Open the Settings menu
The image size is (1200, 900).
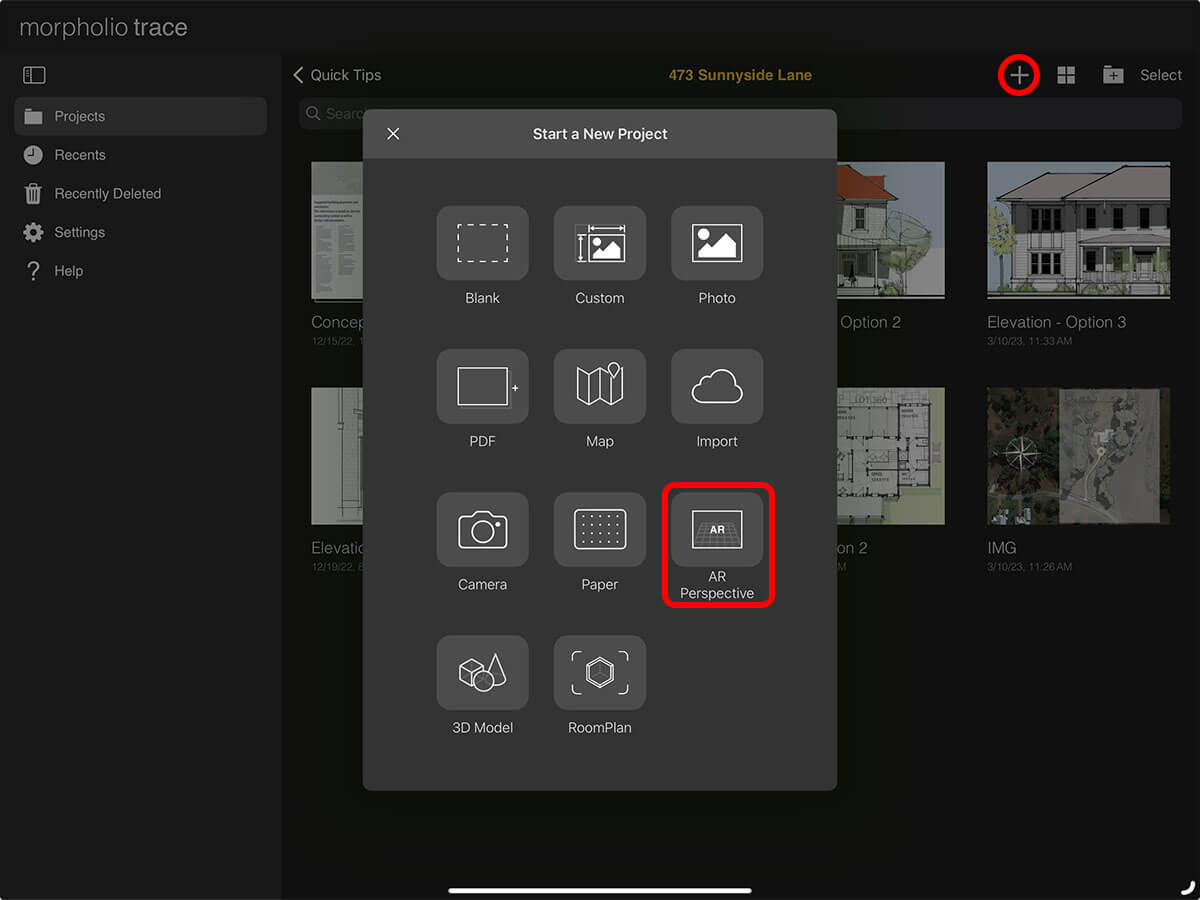click(x=78, y=232)
